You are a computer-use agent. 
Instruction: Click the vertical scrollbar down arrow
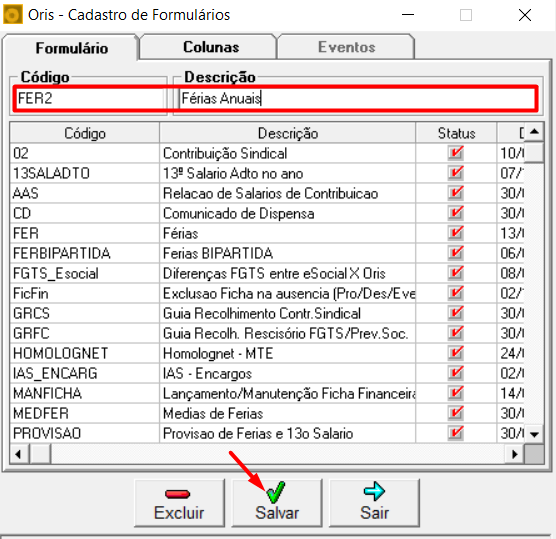pos(534,434)
